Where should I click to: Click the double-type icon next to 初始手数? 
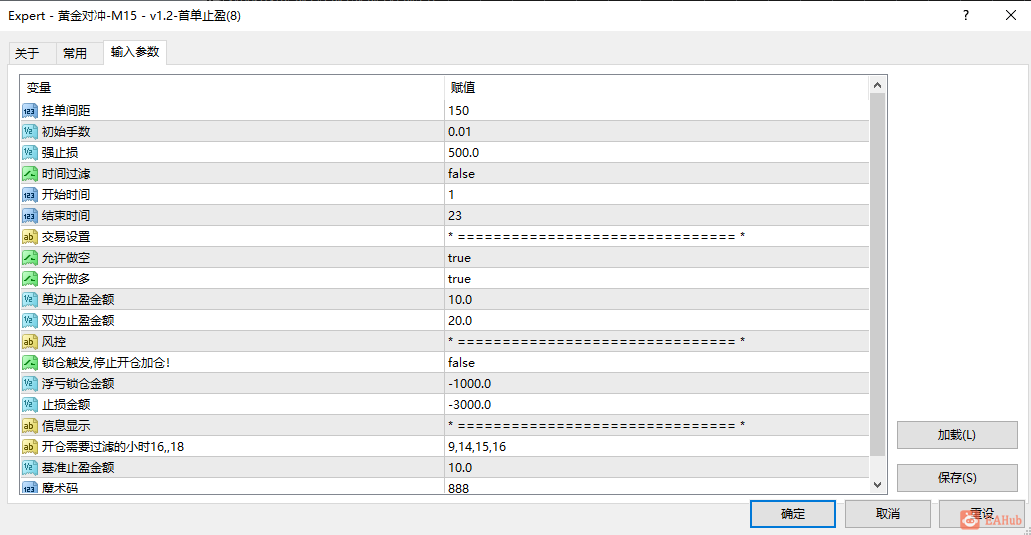30,131
